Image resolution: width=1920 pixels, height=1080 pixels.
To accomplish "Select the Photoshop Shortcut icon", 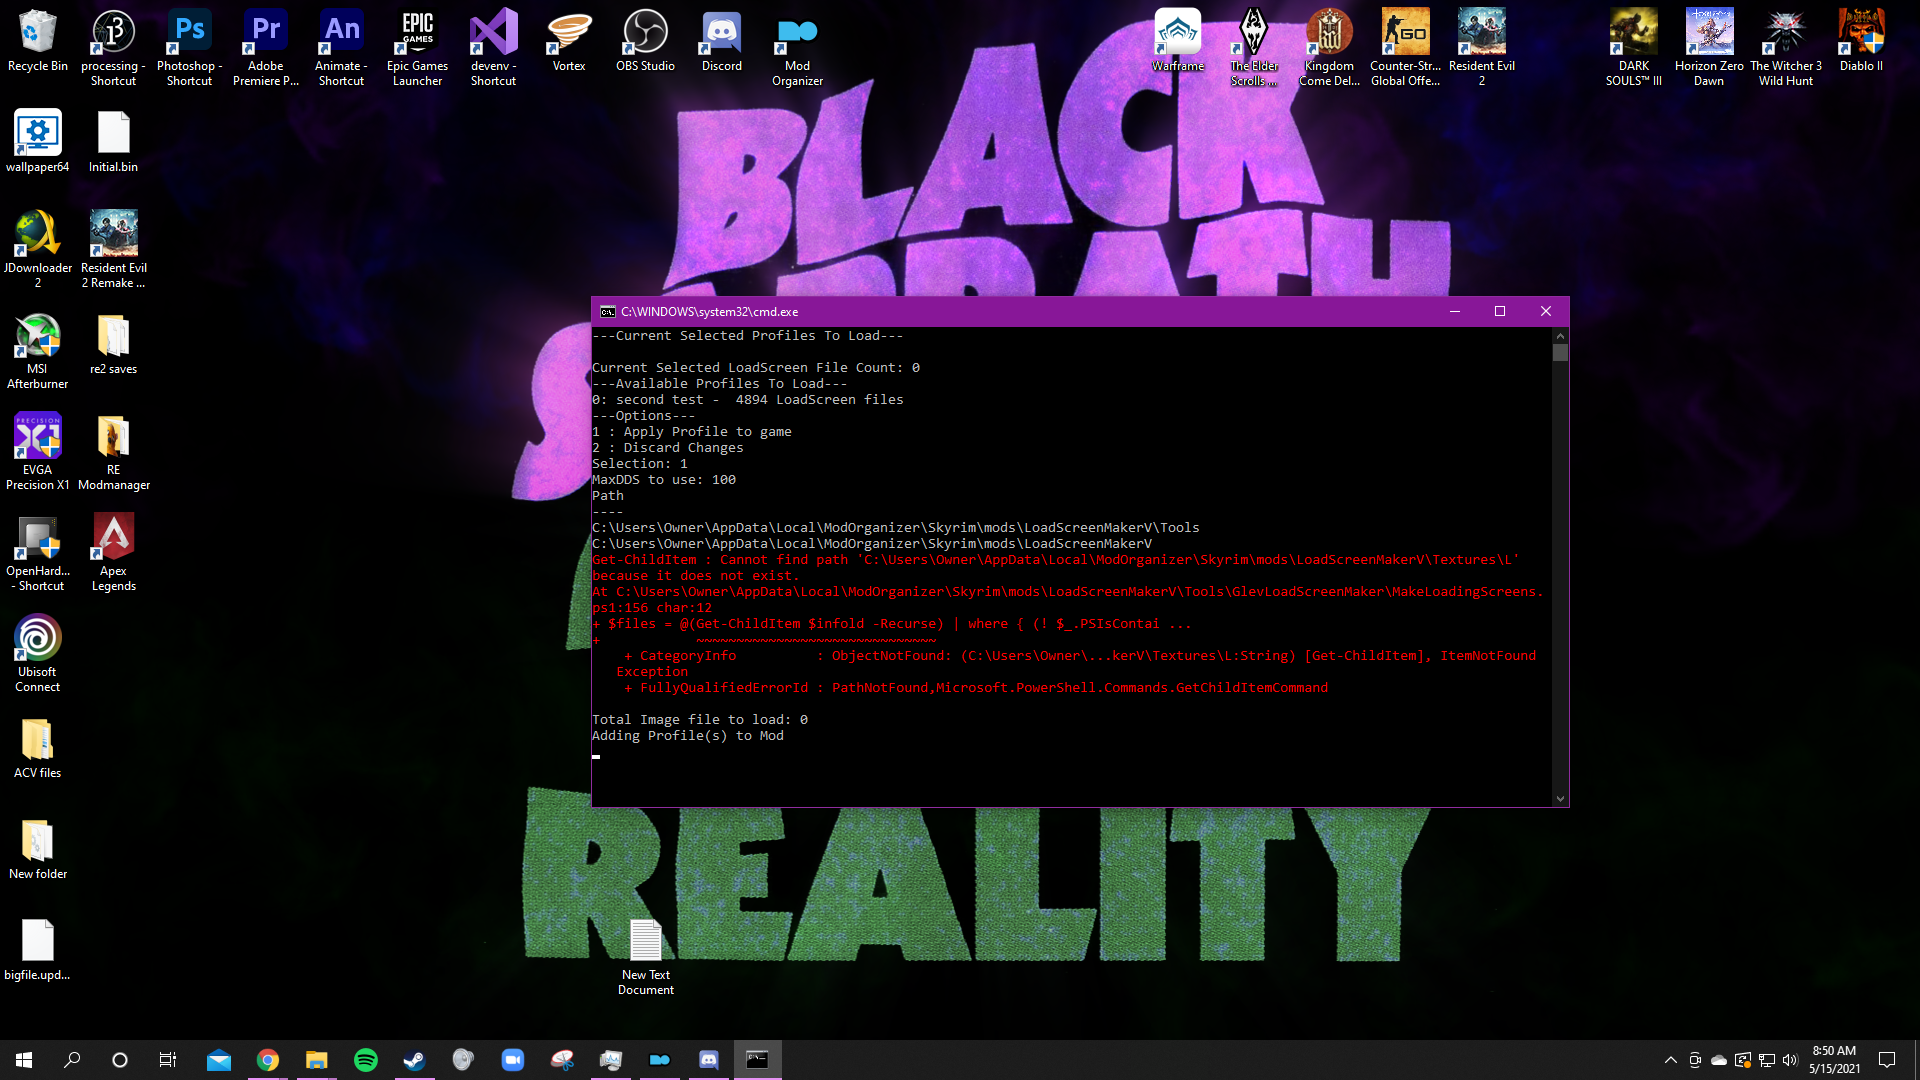I will click(189, 48).
